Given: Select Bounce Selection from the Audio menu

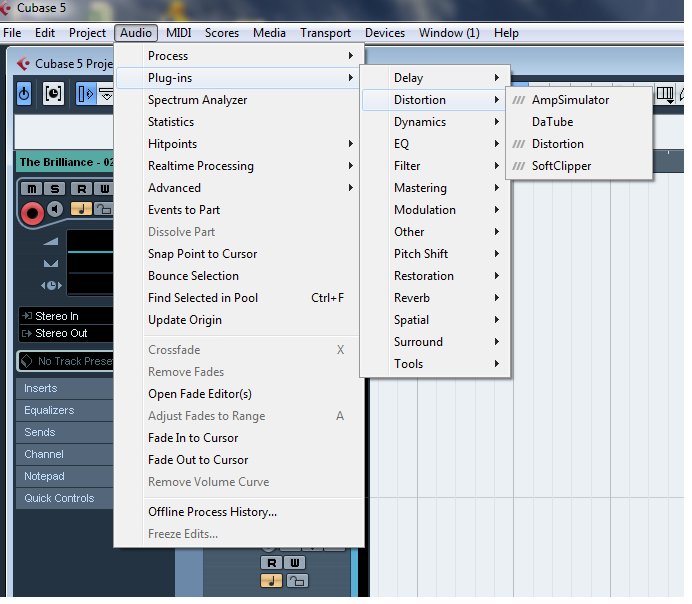Looking at the screenshot, I should tap(240, 276).
